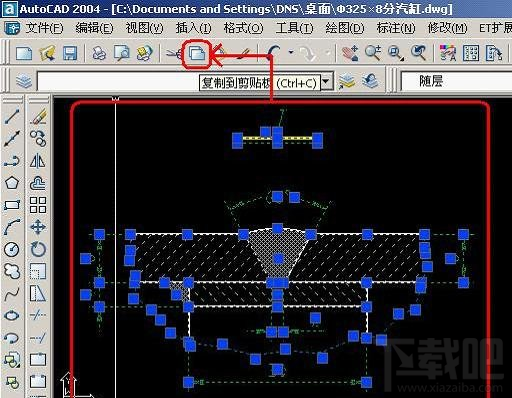Image resolution: width=512 pixels, height=398 pixels.
Task: Expand the Redo history dropdown arrow
Action: point(328,52)
